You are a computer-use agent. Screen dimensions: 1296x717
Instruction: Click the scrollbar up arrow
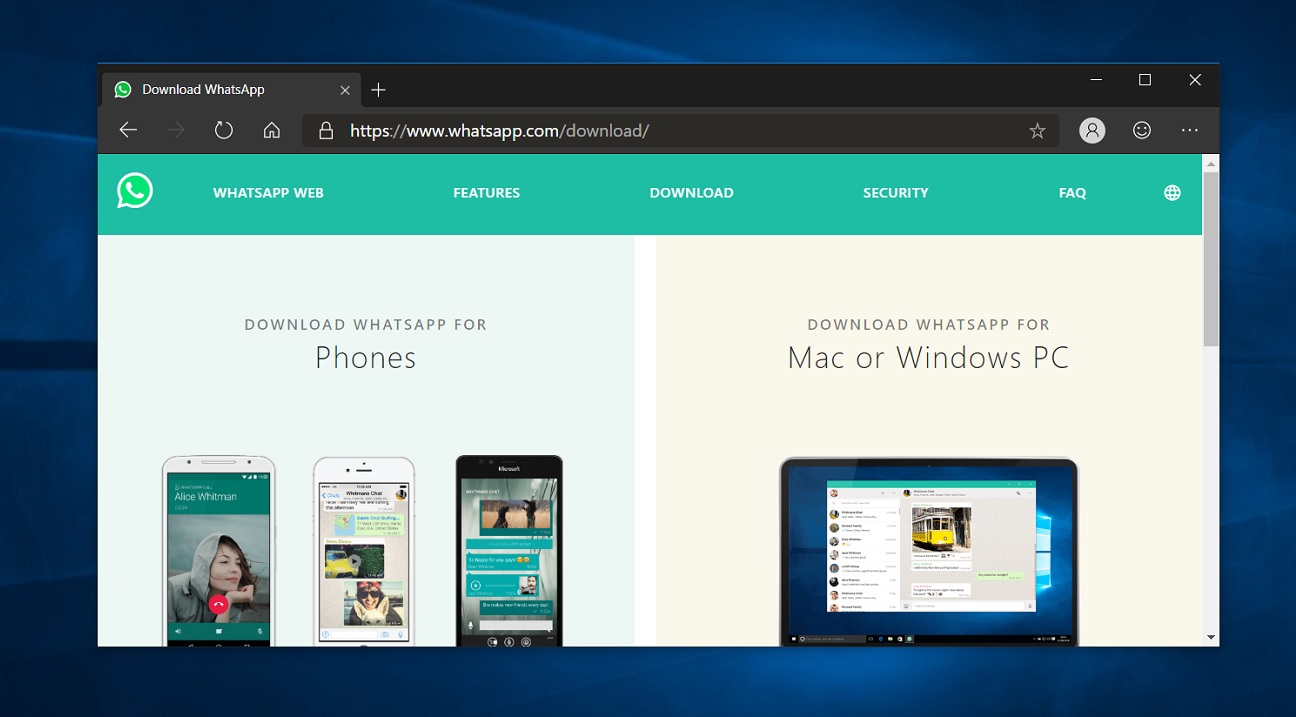tap(1211, 163)
